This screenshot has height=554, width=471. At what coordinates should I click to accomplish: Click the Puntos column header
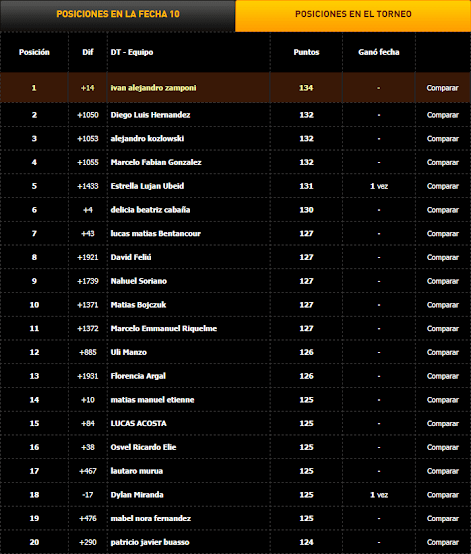tap(306, 52)
